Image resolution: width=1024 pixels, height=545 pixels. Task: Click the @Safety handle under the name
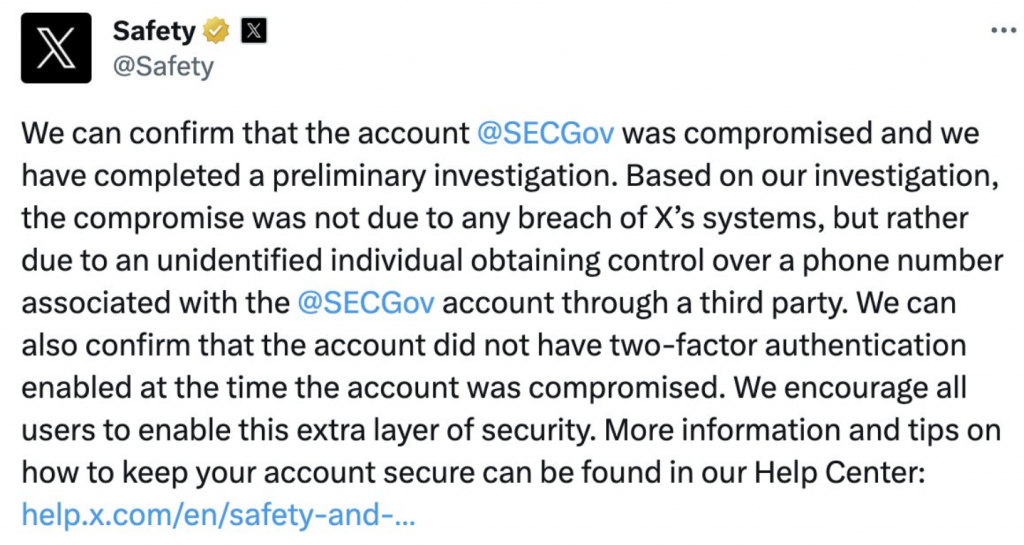[x=163, y=66]
